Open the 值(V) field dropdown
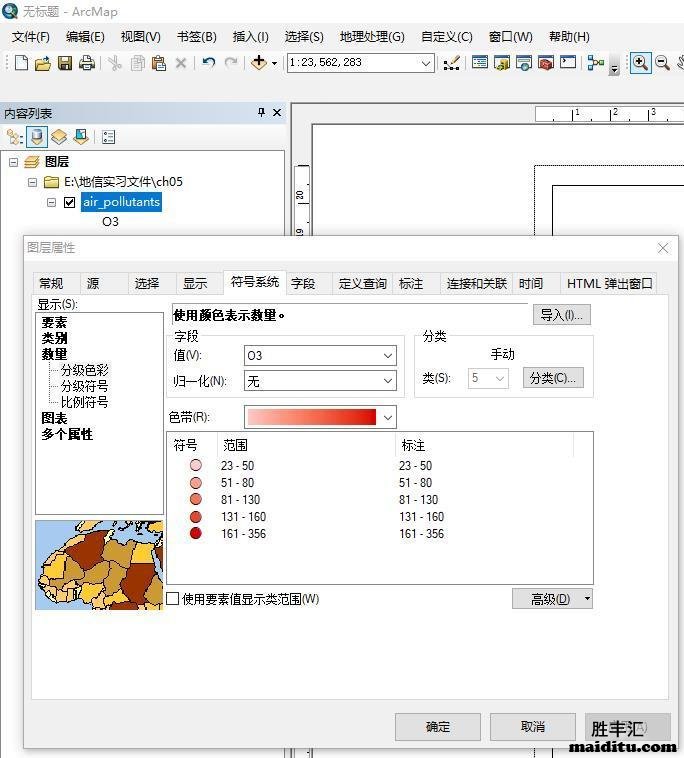 (388, 356)
